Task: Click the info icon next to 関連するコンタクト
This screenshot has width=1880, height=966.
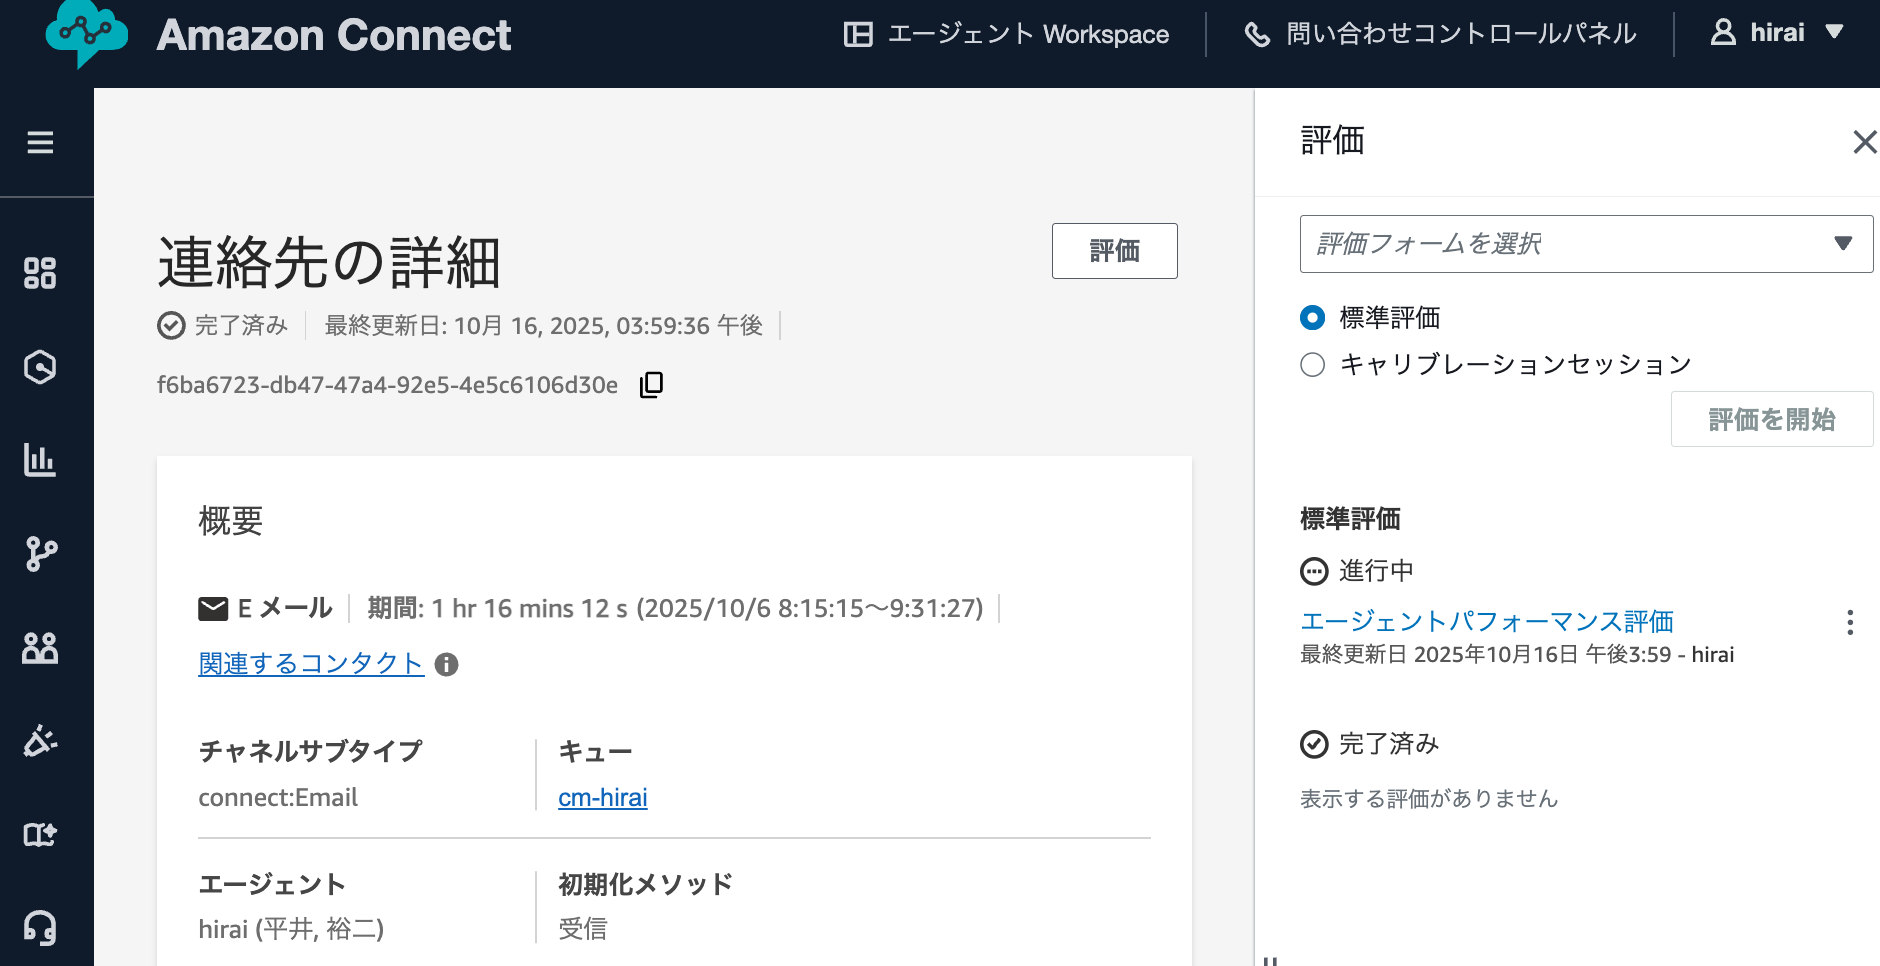Action: pos(448,664)
